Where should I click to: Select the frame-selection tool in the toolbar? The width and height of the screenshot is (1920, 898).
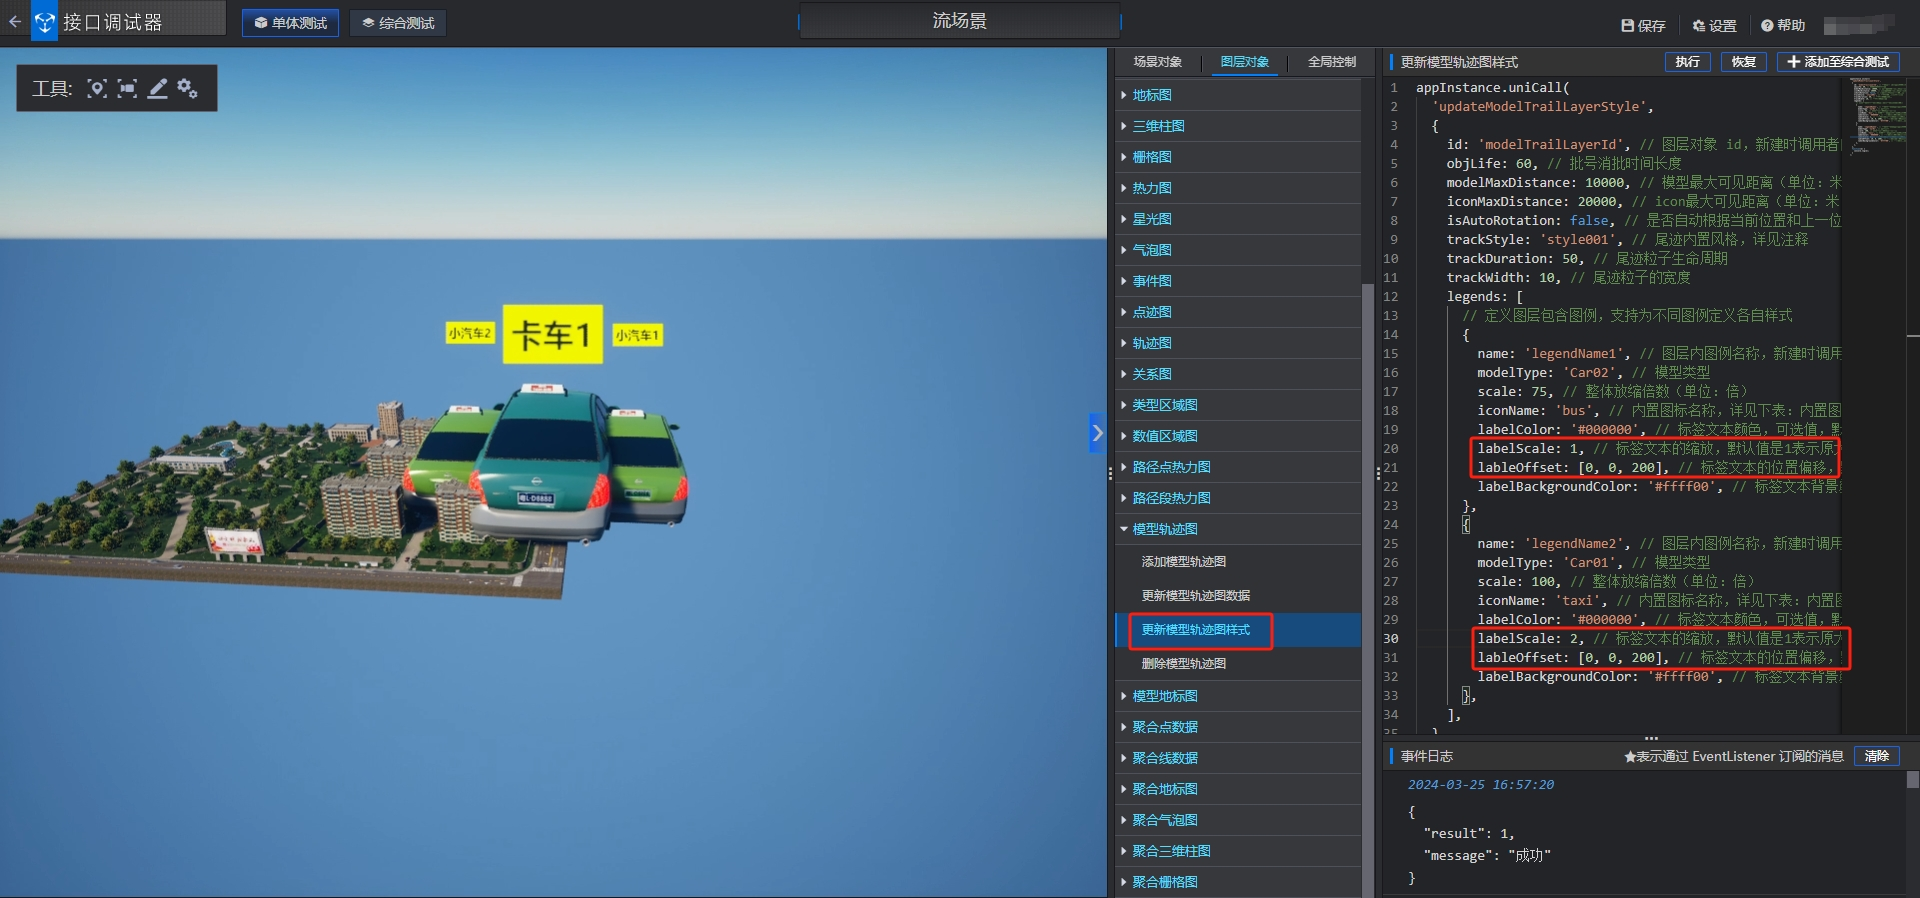127,89
